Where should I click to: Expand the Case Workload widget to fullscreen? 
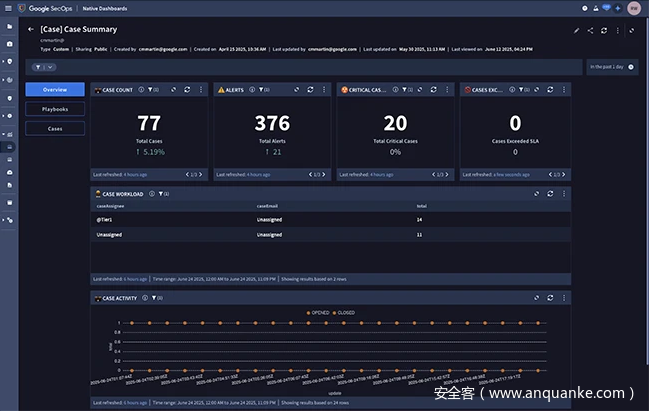coord(536,193)
